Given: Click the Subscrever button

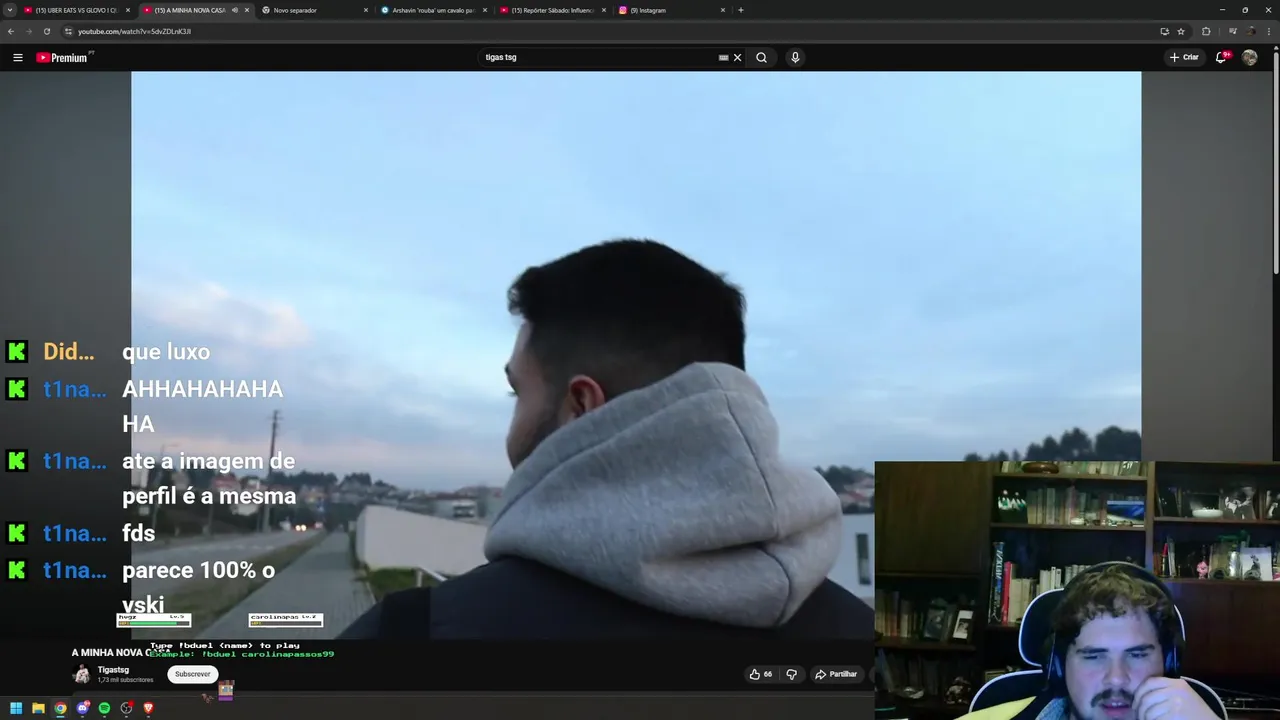Looking at the screenshot, I should click(192, 674).
